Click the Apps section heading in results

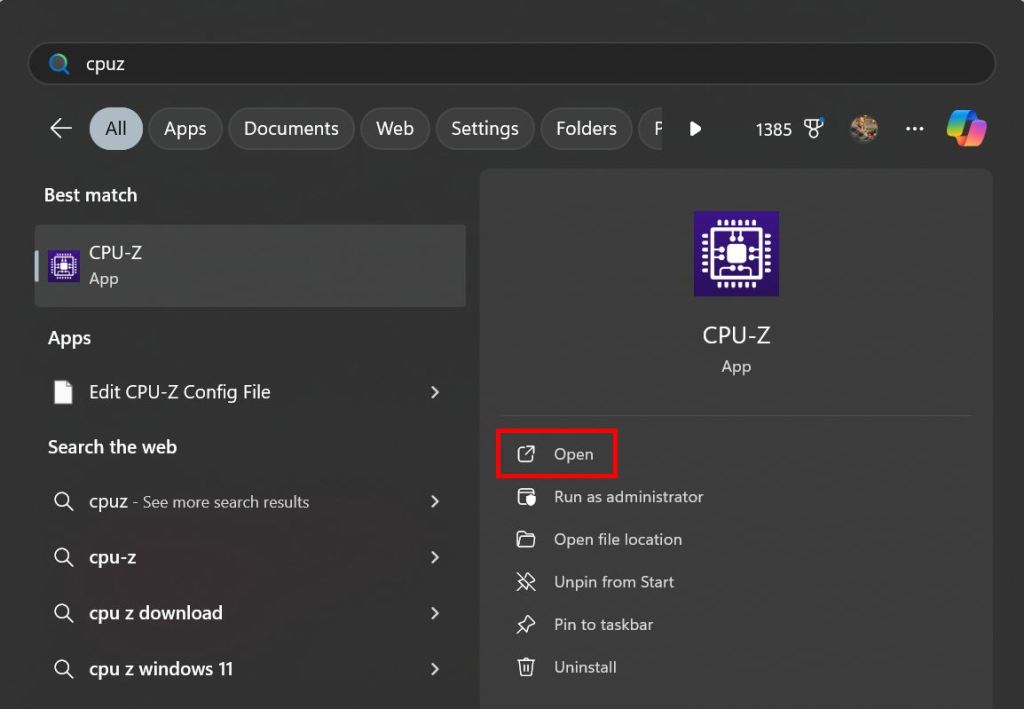click(x=69, y=338)
